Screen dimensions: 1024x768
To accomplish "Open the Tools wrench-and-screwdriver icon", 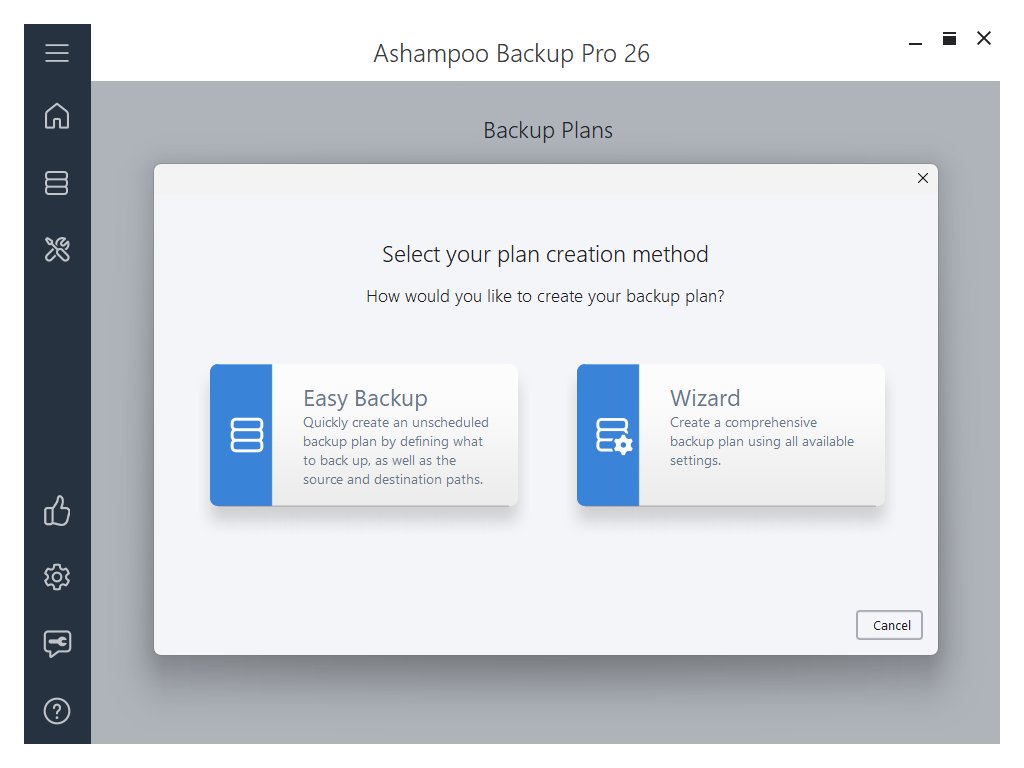I will point(57,249).
